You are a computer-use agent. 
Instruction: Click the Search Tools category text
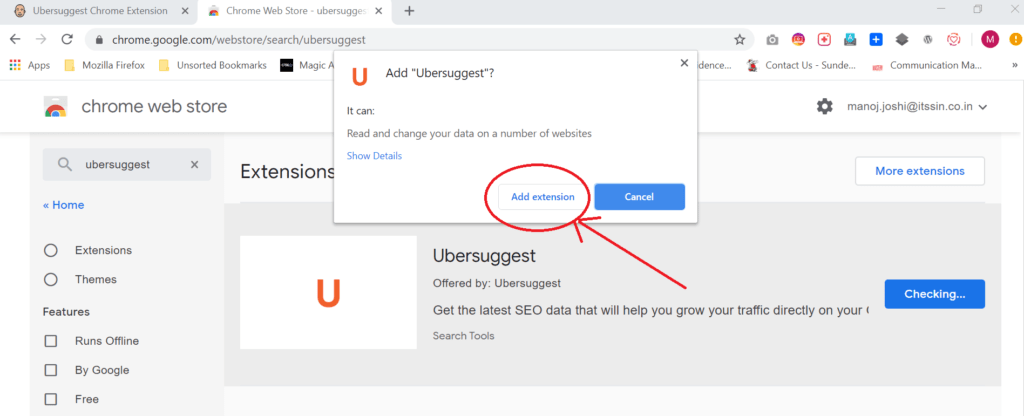click(464, 336)
